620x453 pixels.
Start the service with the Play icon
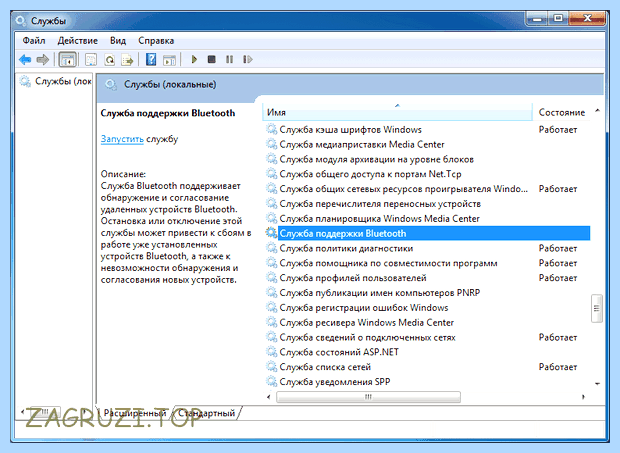pyautogui.click(x=194, y=59)
